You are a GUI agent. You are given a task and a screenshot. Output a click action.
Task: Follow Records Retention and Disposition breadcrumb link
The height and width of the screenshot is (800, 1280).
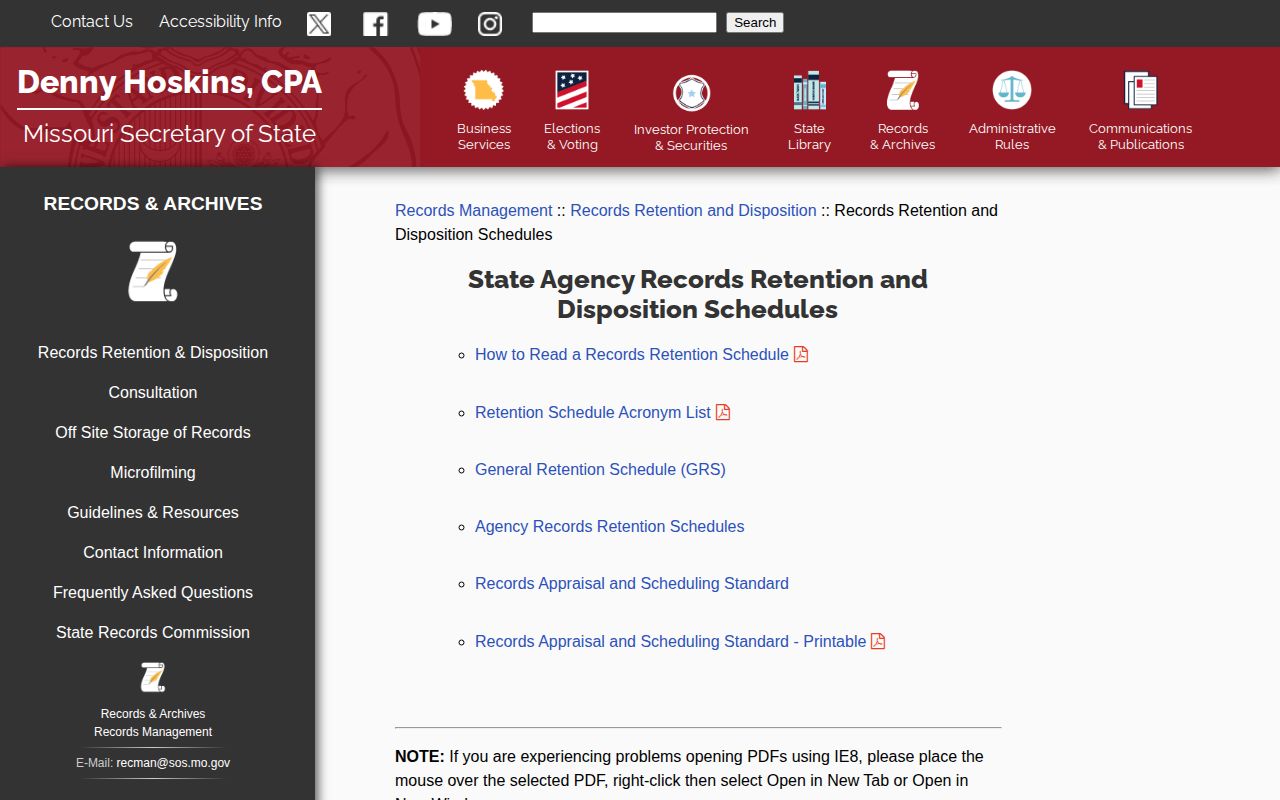(x=694, y=210)
